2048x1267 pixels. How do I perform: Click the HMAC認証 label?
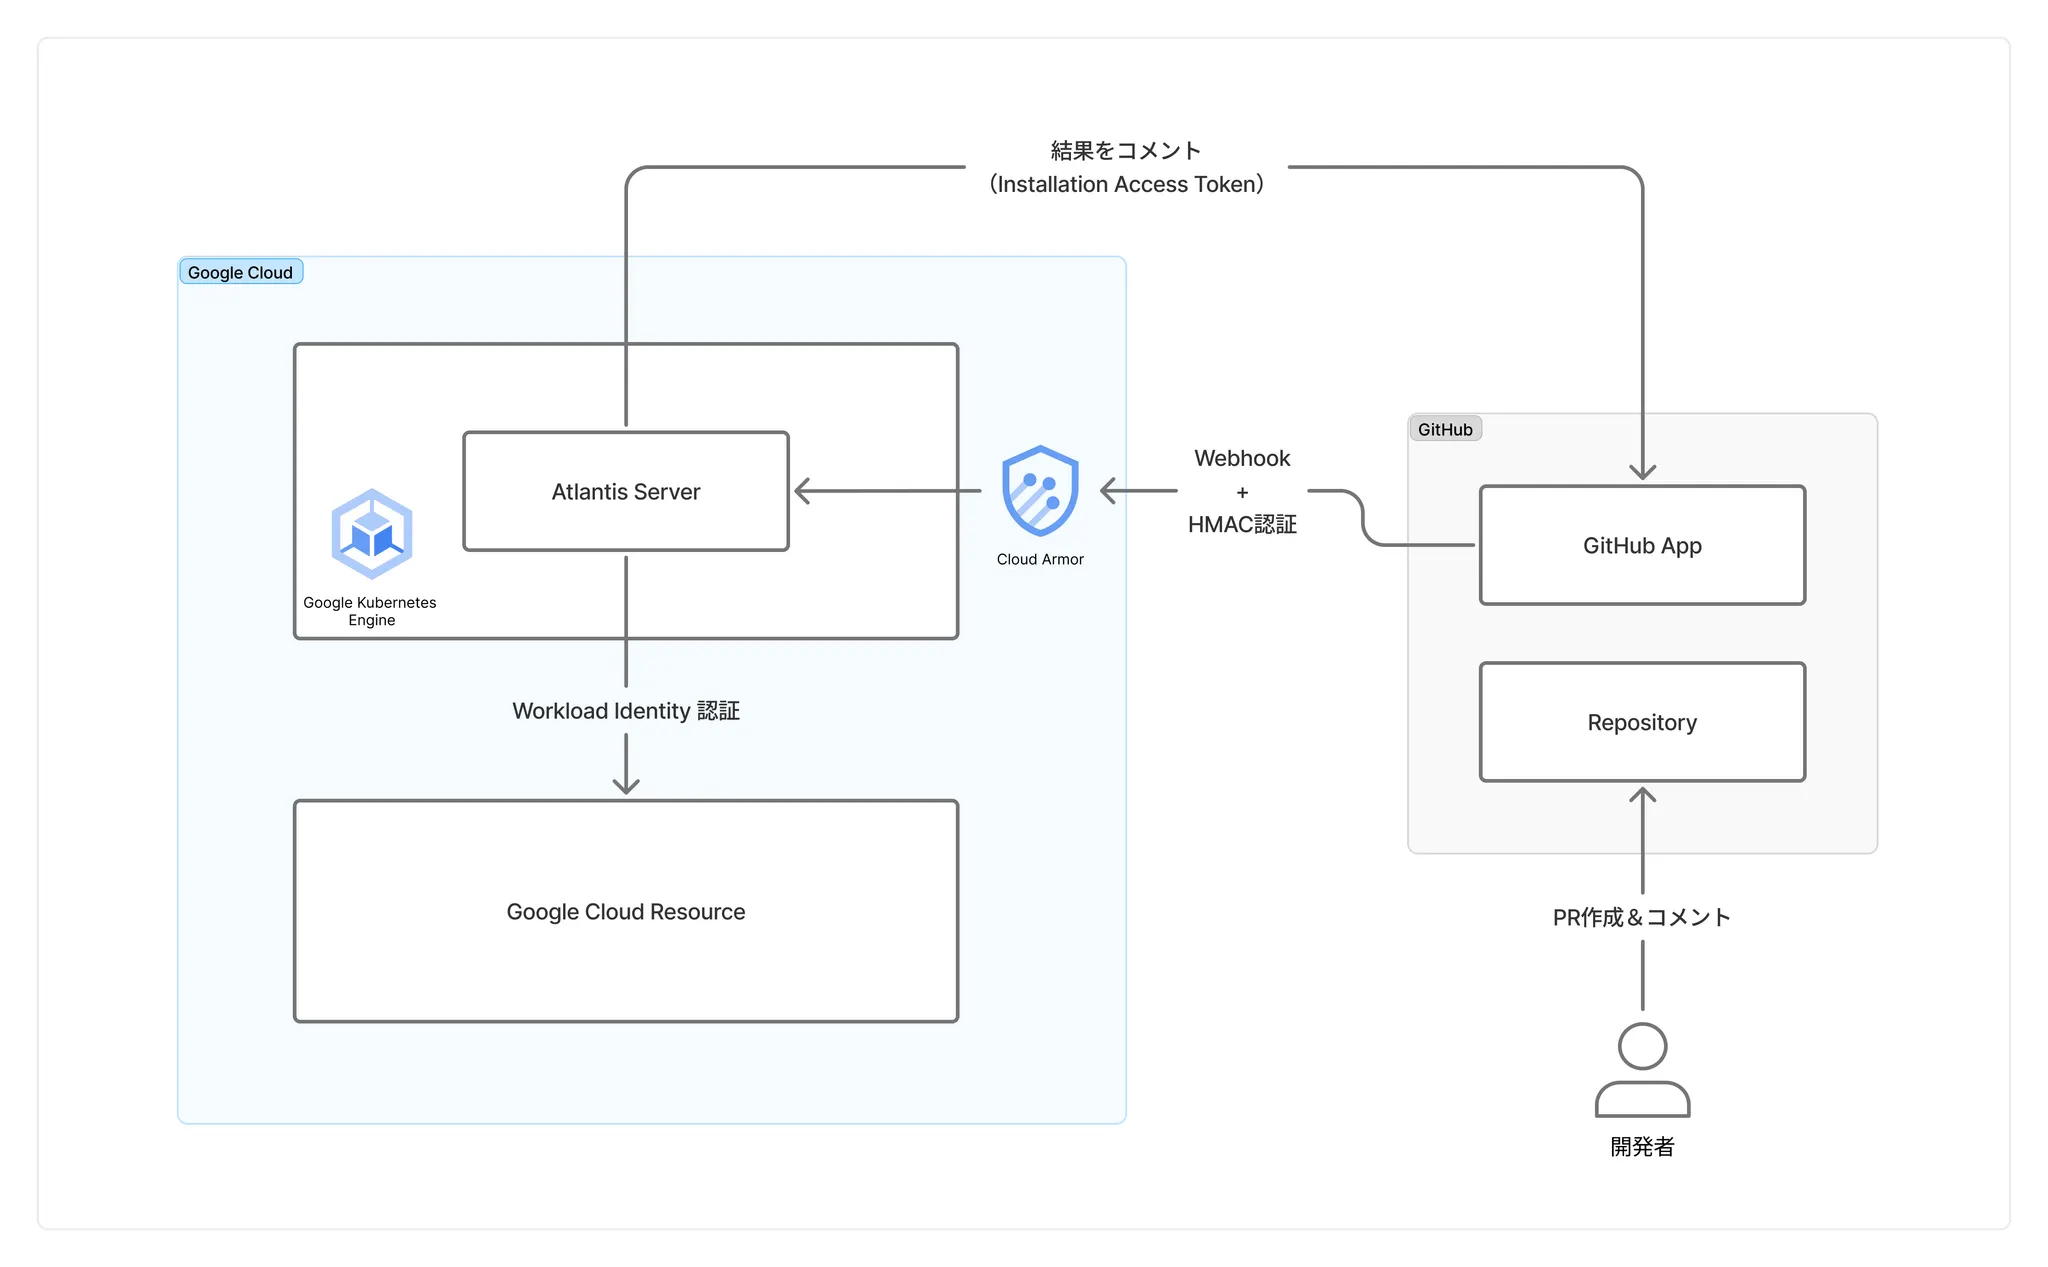(1242, 524)
